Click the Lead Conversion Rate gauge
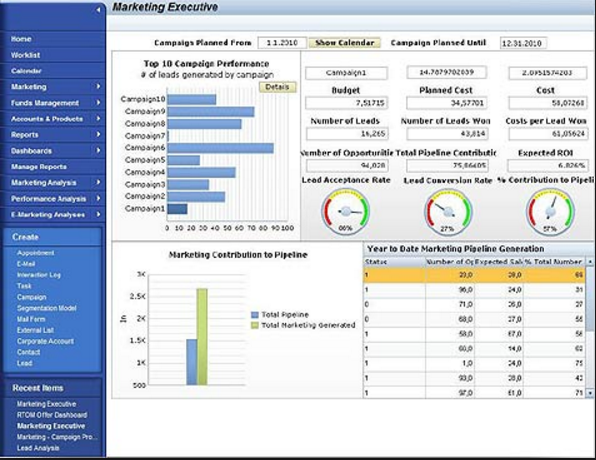 [448, 212]
